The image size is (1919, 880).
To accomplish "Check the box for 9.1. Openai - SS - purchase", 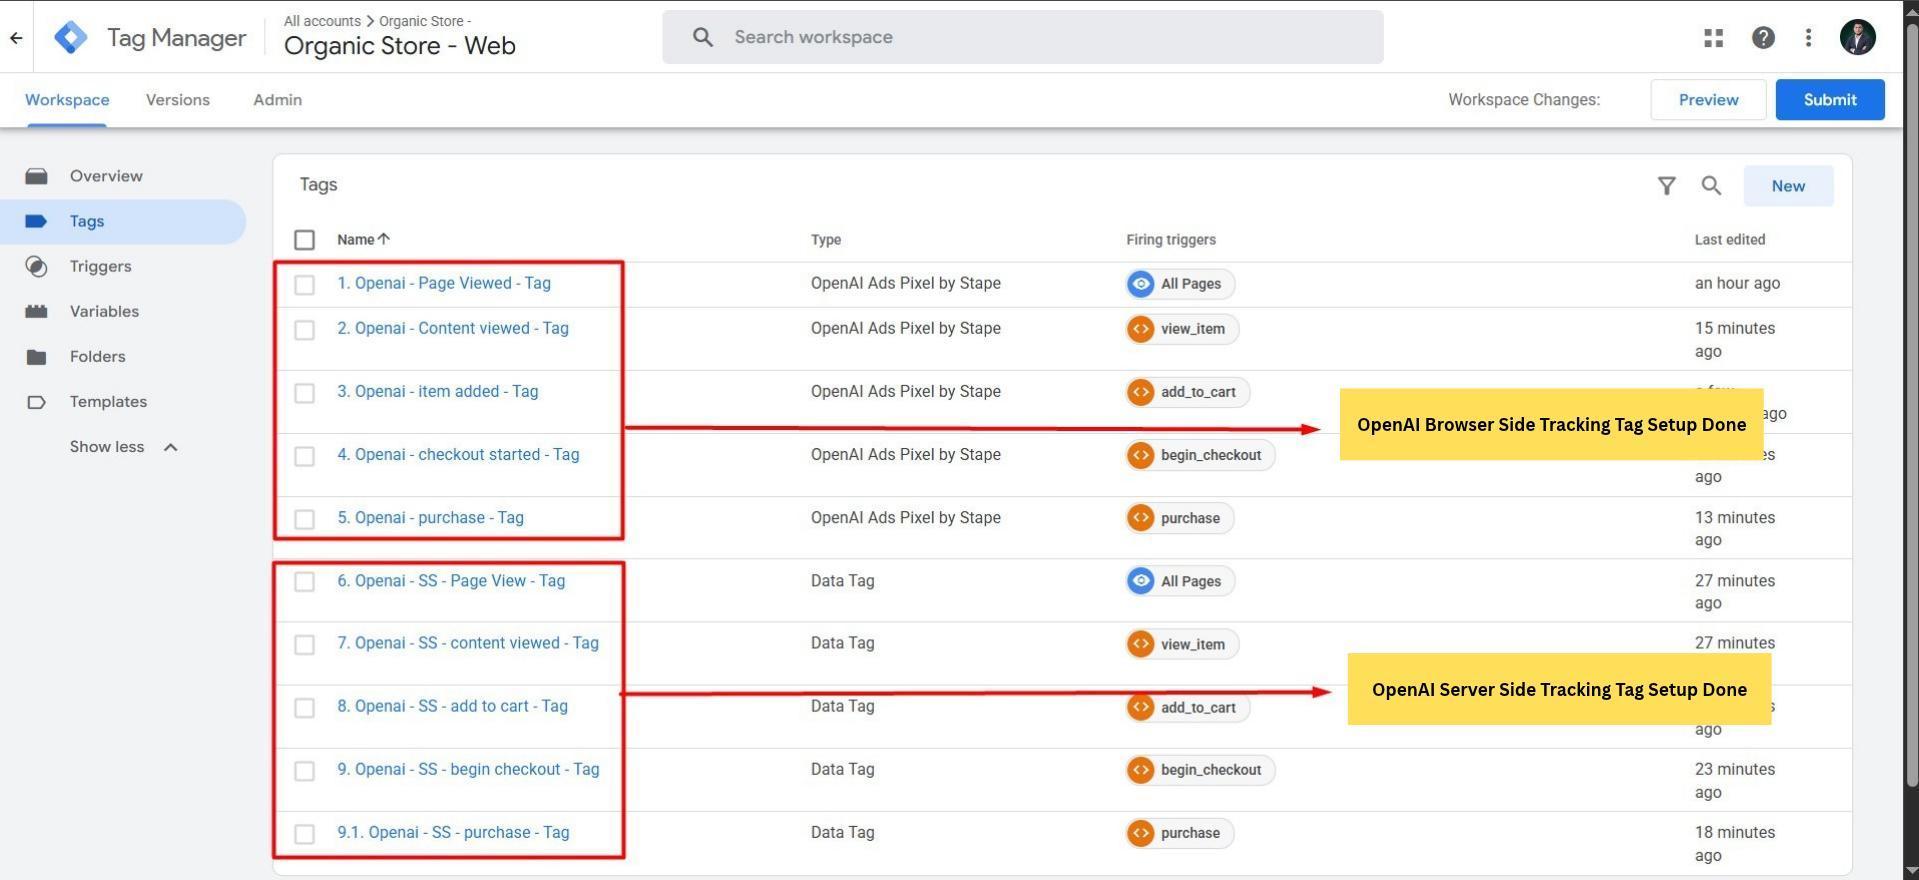I will click(305, 834).
